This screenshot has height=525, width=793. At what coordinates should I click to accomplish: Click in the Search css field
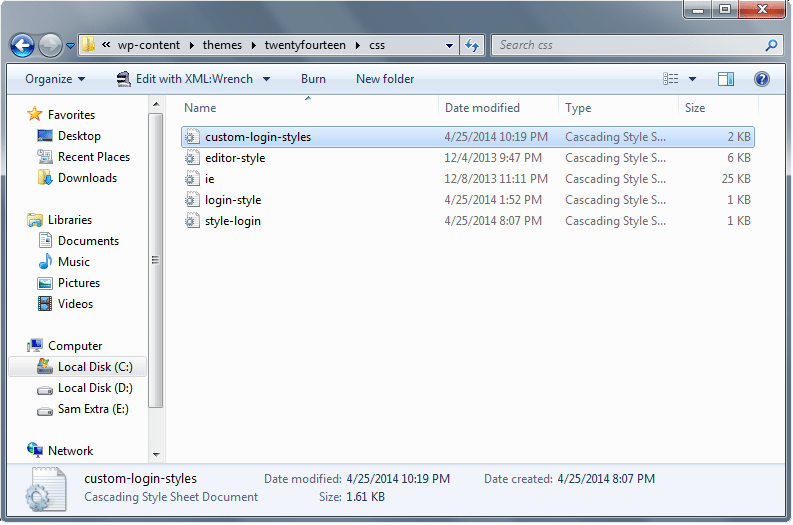tap(626, 45)
